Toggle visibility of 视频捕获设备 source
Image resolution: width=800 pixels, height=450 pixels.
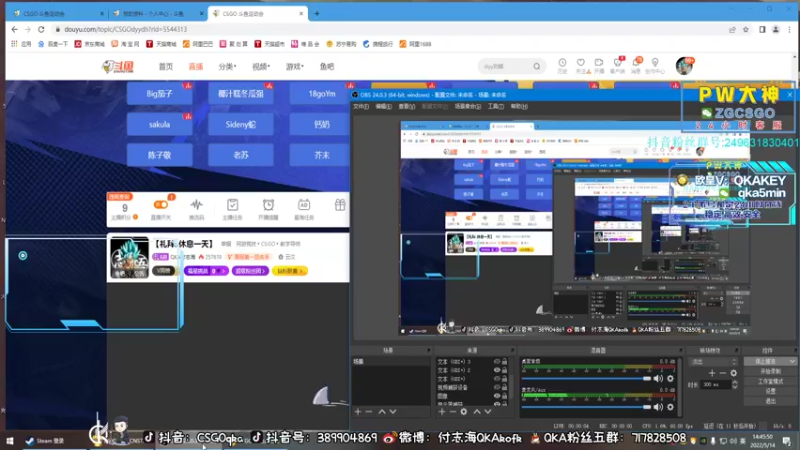click(496, 387)
